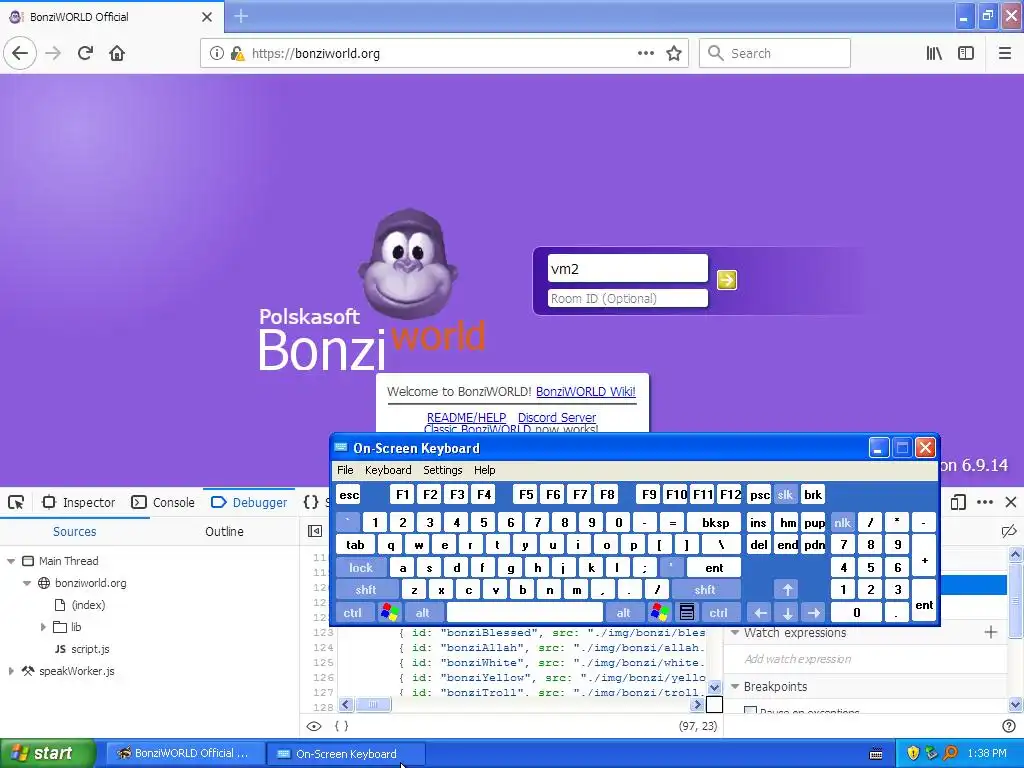Open devtools more options ellipsis
The height and width of the screenshot is (768, 1024).
click(x=985, y=502)
